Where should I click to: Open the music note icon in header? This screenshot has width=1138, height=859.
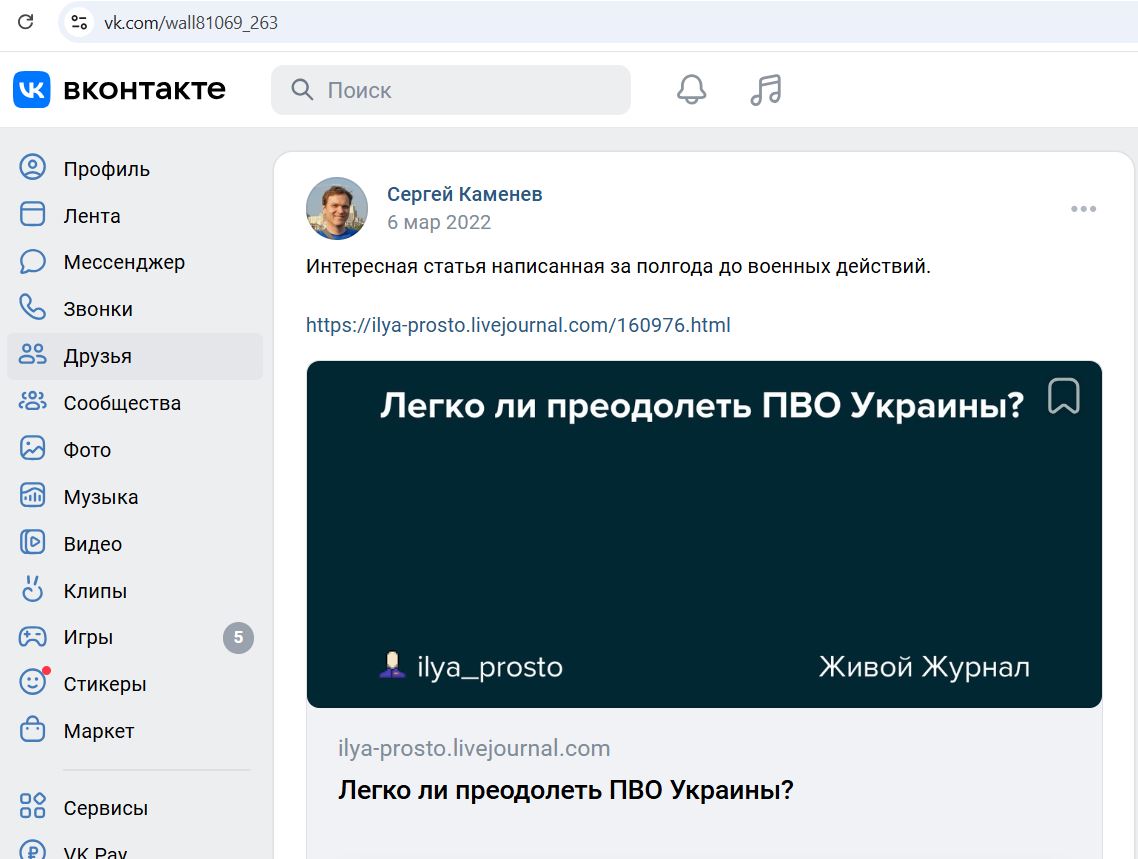click(766, 90)
